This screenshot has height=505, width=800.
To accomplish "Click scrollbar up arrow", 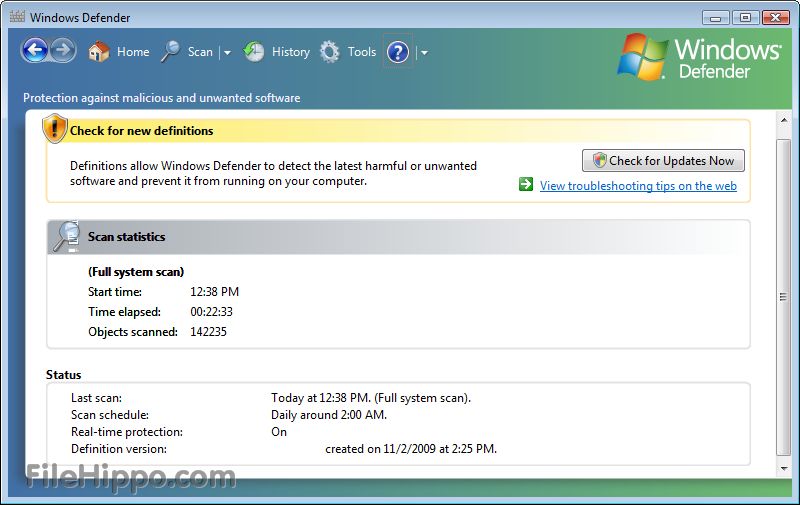I will coord(784,120).
